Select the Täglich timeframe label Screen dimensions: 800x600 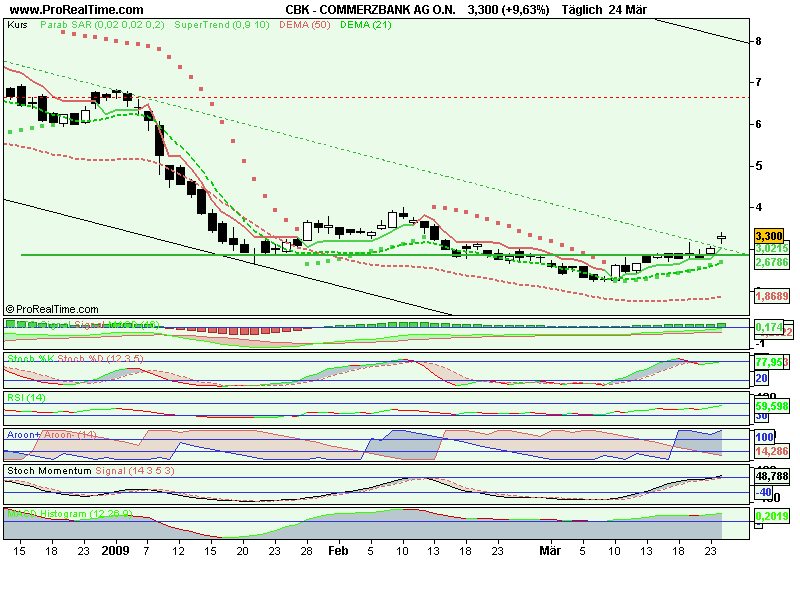click(582, 9)
